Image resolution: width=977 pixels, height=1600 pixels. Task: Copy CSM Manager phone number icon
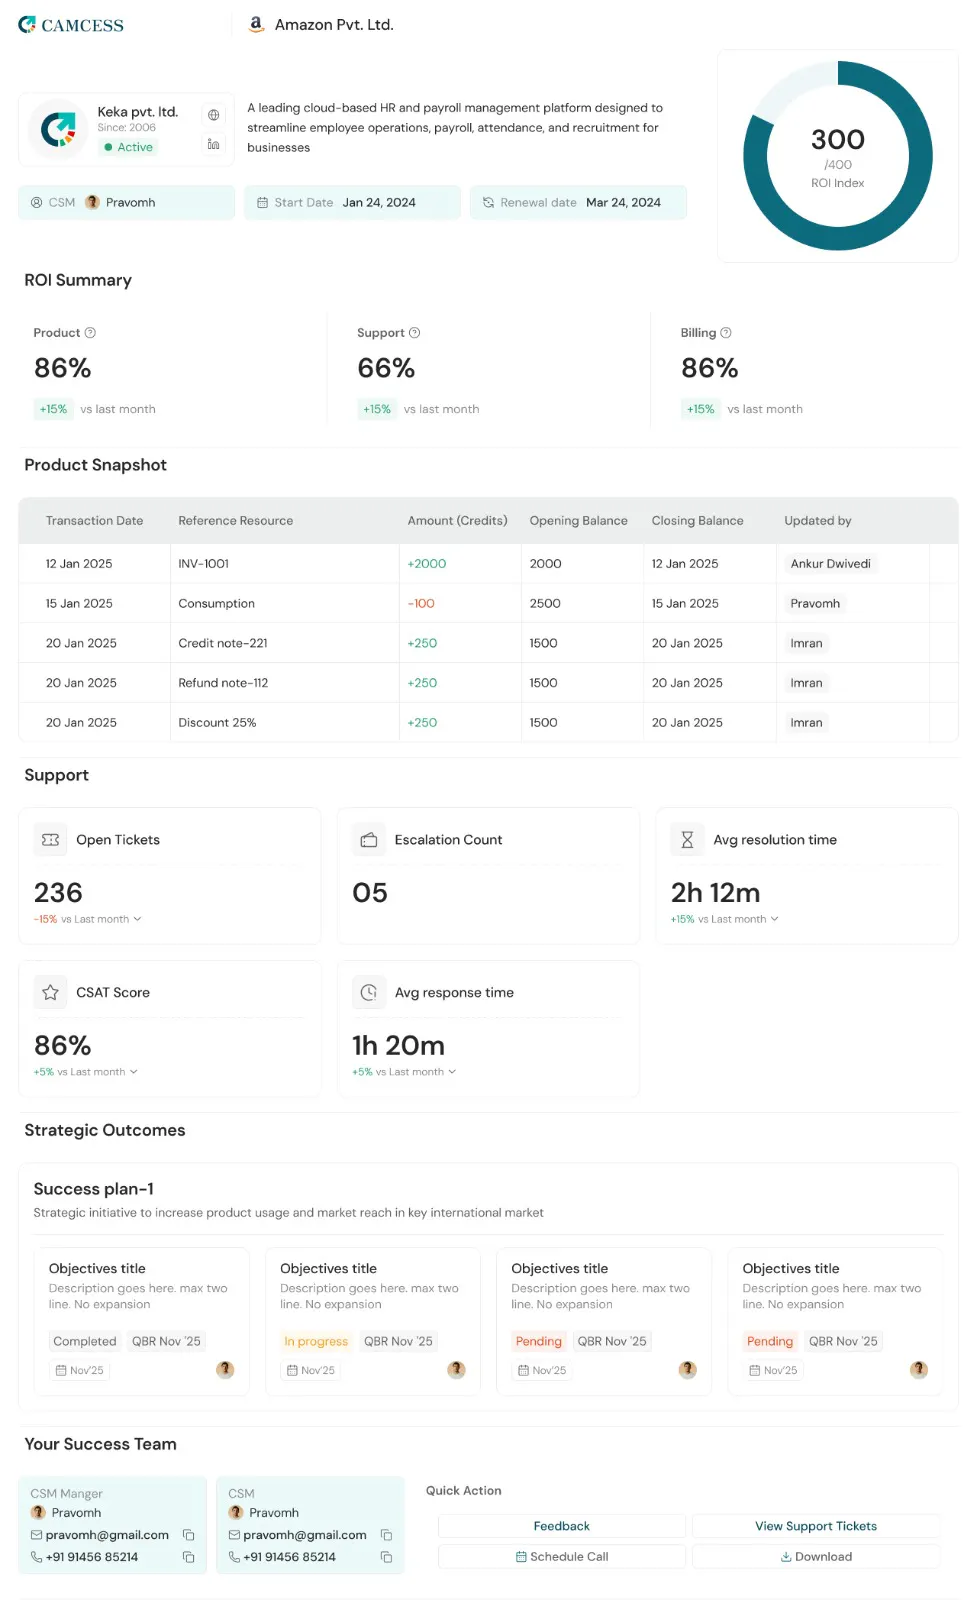coord(188,1557)
